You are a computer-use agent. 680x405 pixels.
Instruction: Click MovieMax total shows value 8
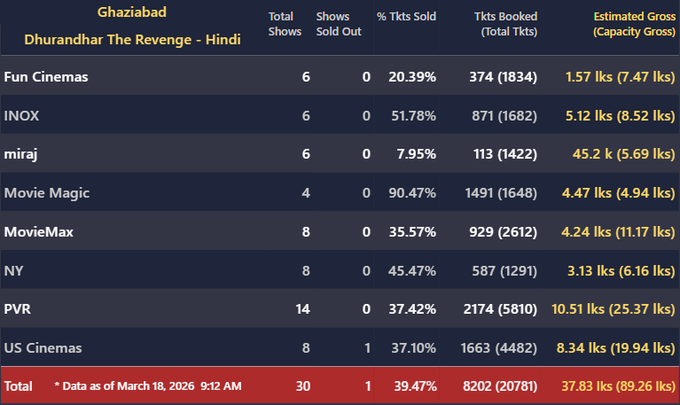[x=306, y=232]
